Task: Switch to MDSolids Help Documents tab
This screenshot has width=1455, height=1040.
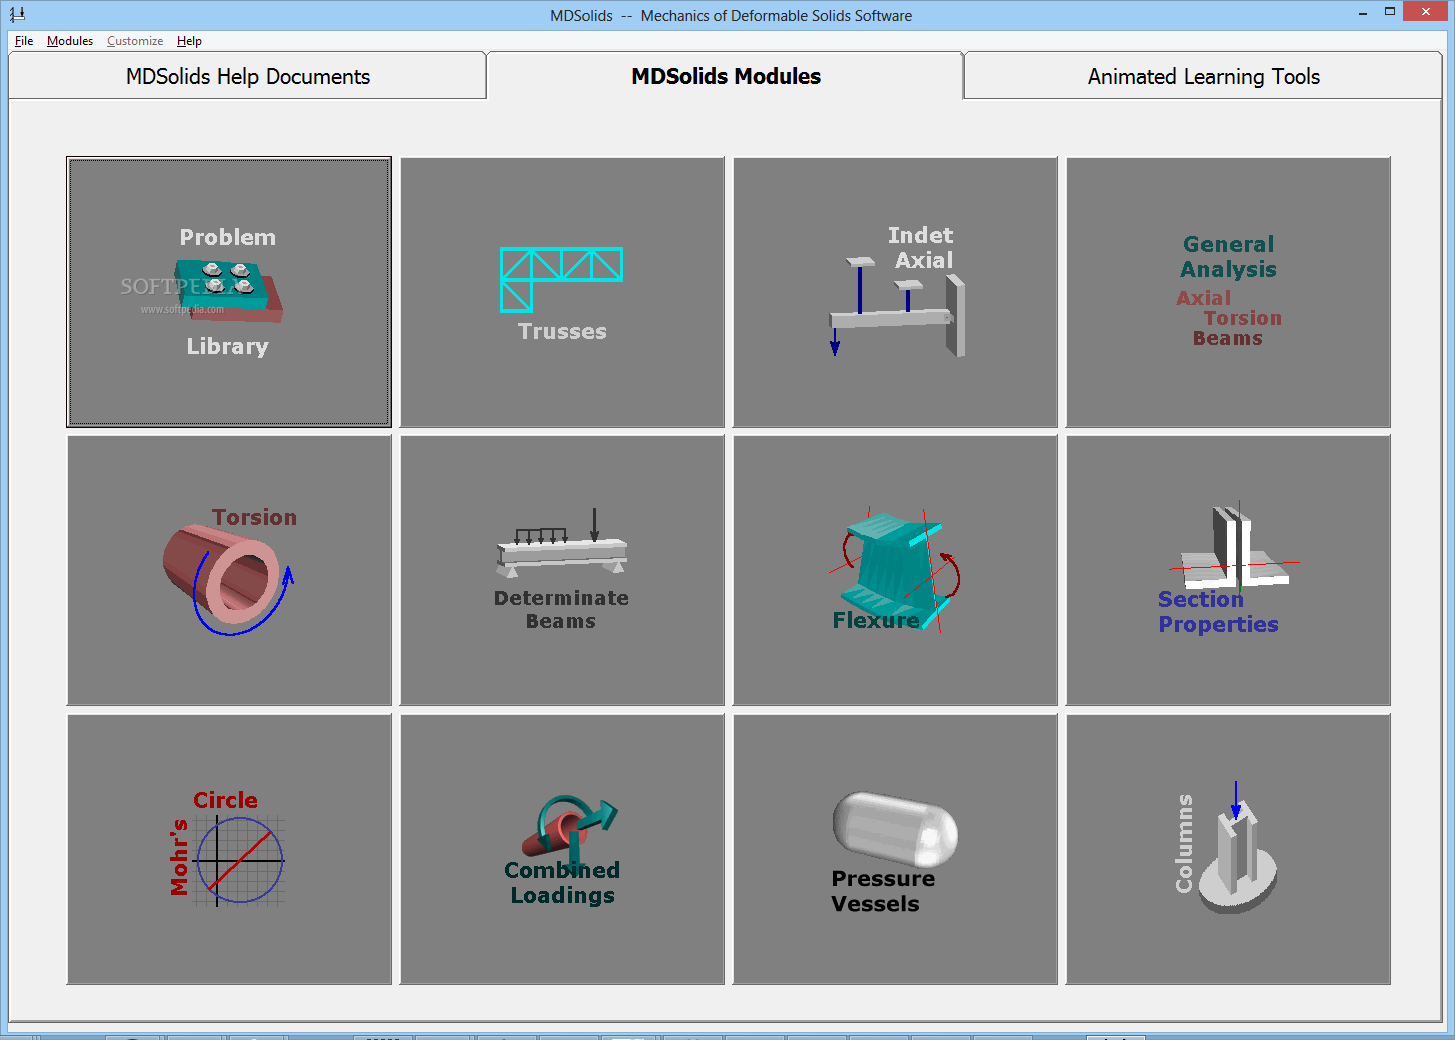Action: [x=248, y=76]
